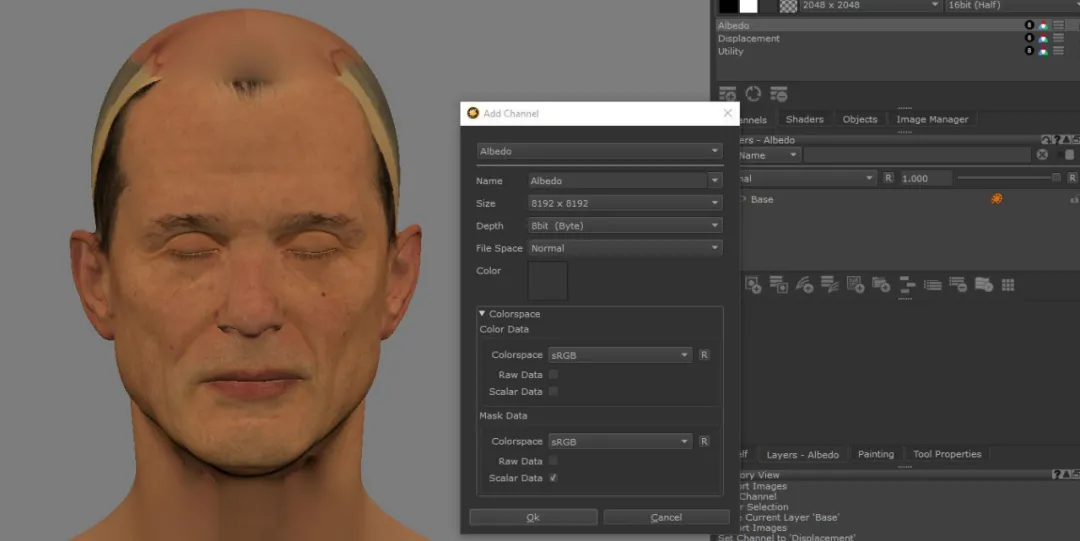Click the remove channel icon below channel list
1080x541 pixels.
(x=779, y=94)
